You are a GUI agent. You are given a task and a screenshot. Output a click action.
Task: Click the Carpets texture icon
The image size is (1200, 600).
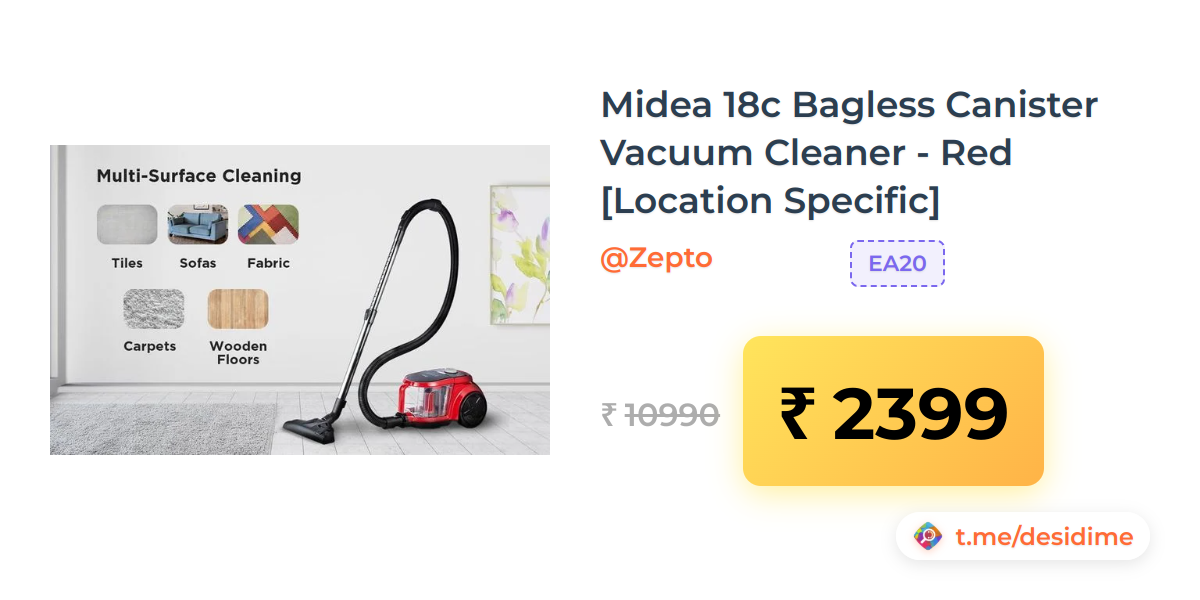pos(153,309)
